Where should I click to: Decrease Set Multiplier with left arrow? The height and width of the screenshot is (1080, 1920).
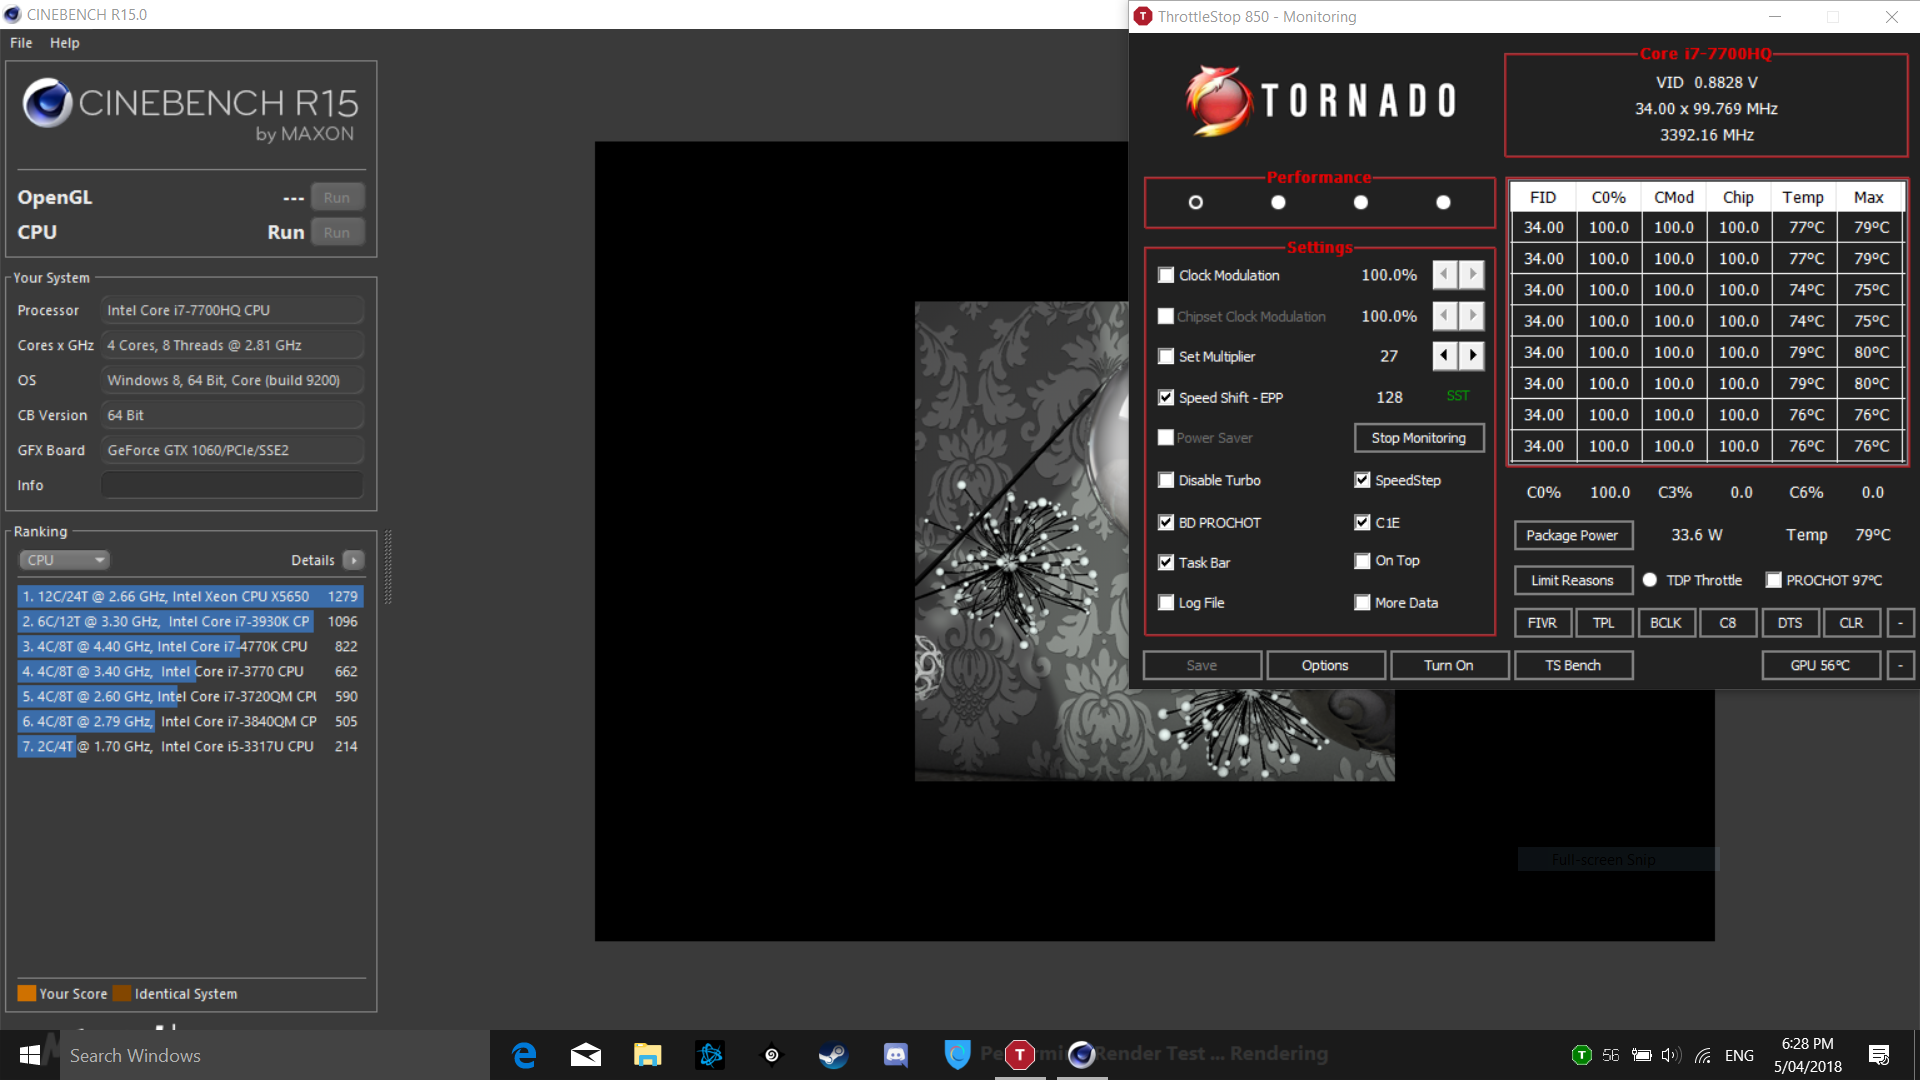pos(1445,356)
